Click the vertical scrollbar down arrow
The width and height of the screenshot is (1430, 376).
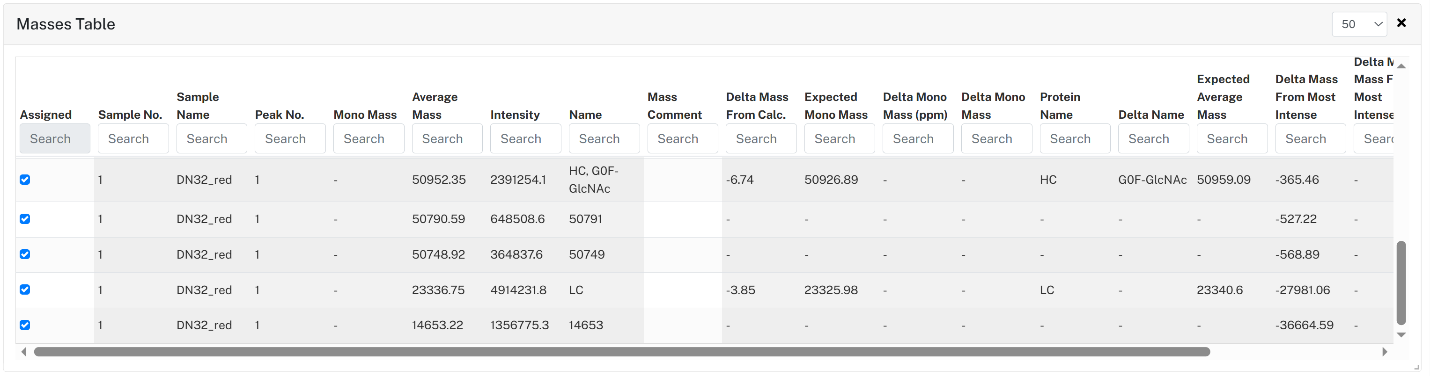coord(1401,335)
